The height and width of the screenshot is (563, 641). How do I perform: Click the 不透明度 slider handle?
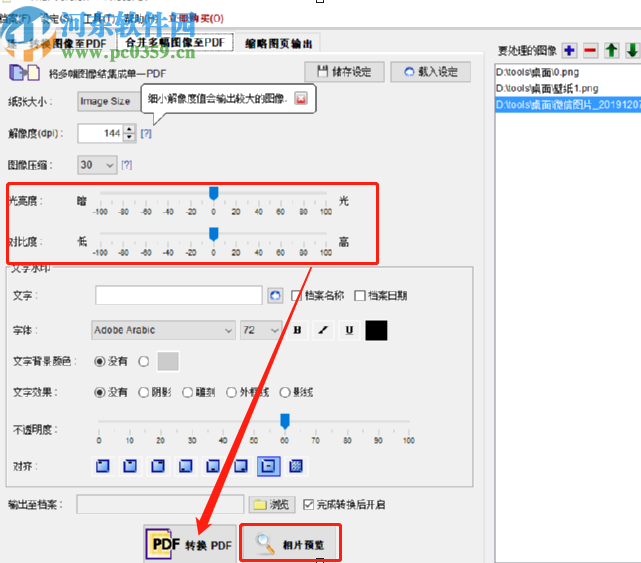[x=285, y=421]
